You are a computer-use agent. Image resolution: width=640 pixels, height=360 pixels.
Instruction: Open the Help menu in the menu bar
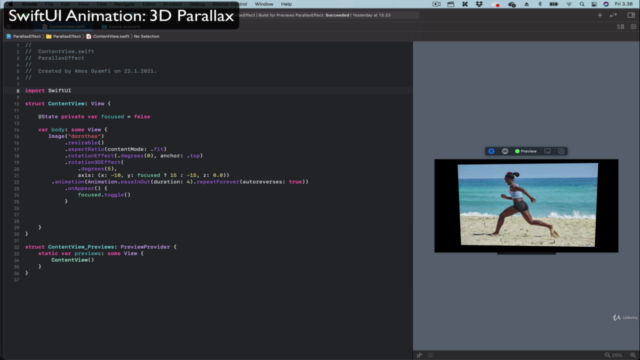(286, 4)
